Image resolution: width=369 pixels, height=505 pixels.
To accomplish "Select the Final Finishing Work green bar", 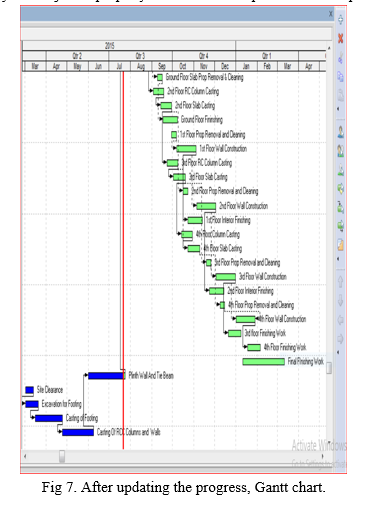I will pos(263,362).
